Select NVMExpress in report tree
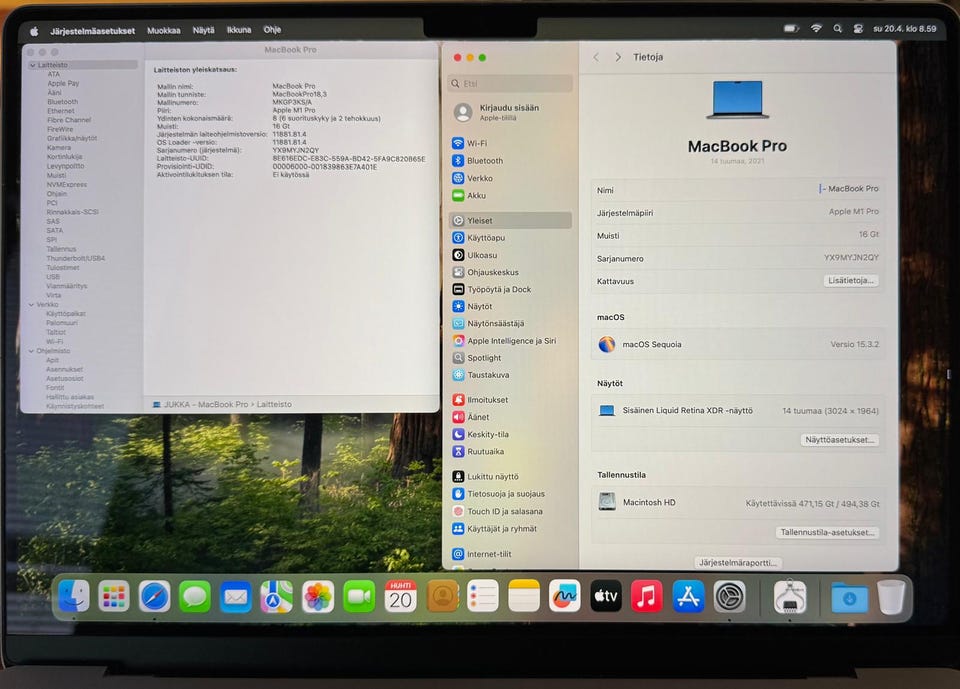This screenshot has height=689, width=960. click(67, 184)
